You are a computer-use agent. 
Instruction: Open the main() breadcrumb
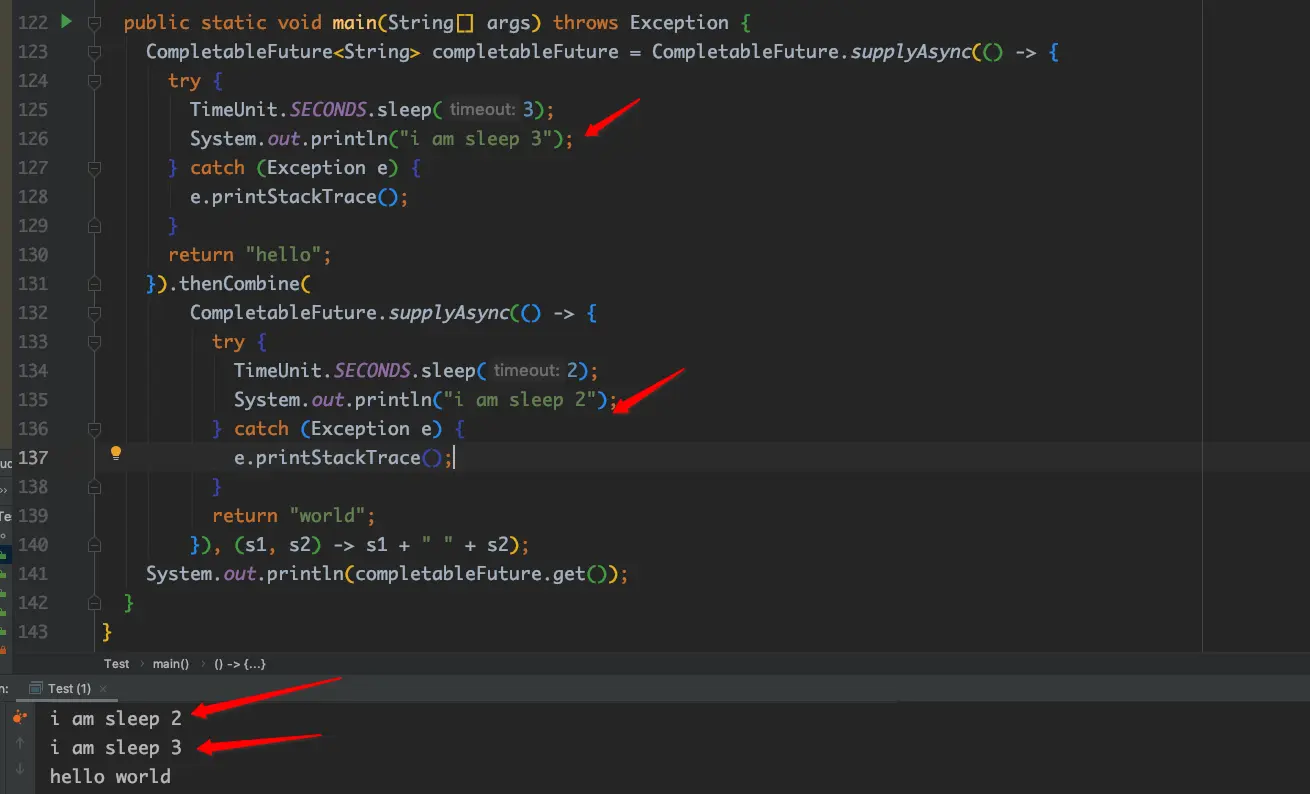tap(170, 663)
